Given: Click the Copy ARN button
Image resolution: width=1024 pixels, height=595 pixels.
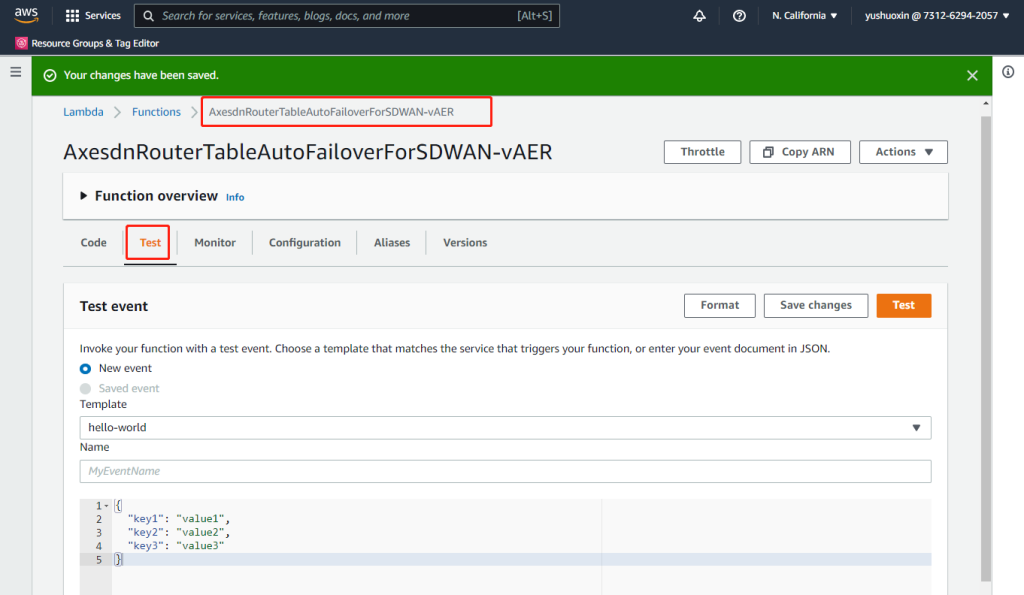Looking at the screenshot, I should [799, 152].
